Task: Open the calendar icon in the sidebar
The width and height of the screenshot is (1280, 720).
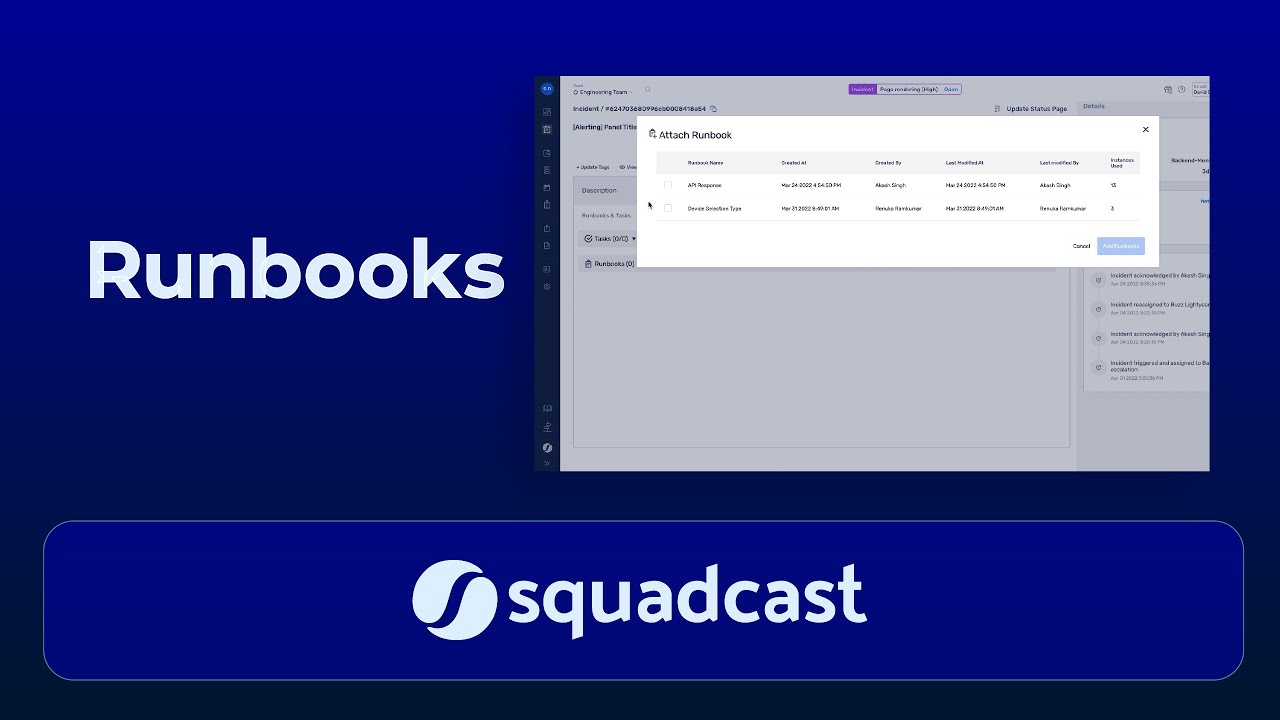Action: [547, 187]
